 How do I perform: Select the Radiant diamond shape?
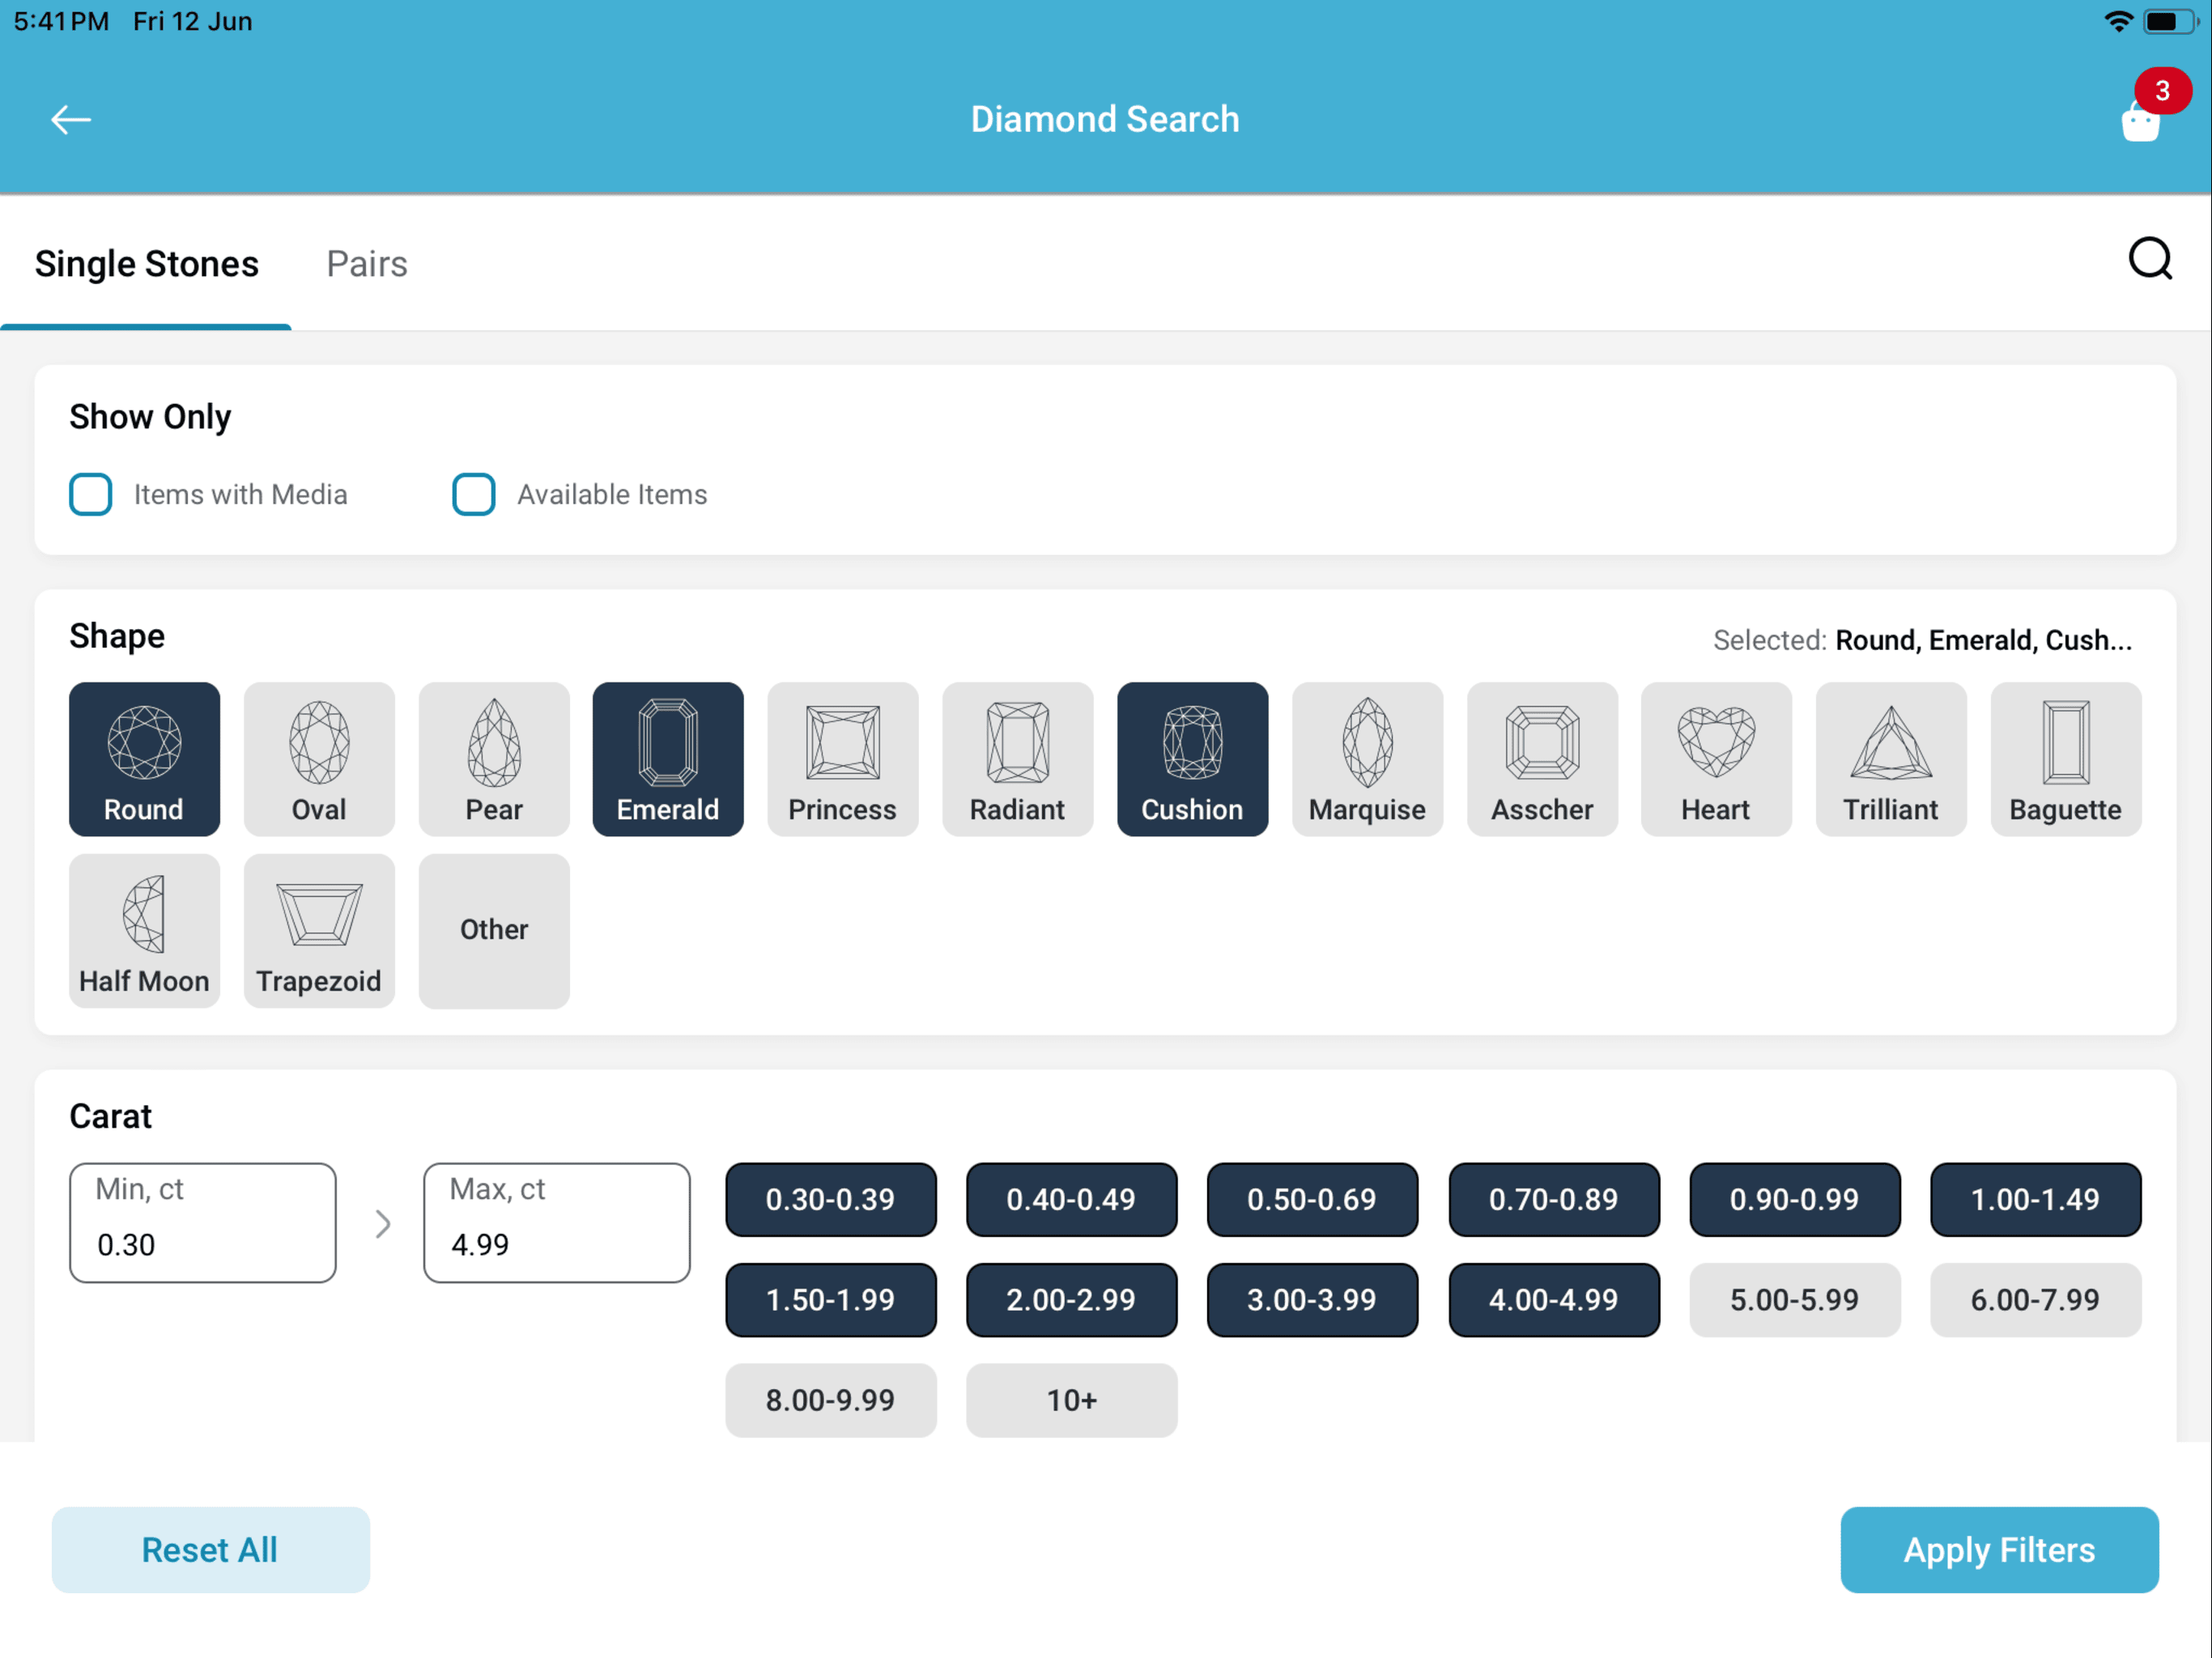[x=1018, y=759]
